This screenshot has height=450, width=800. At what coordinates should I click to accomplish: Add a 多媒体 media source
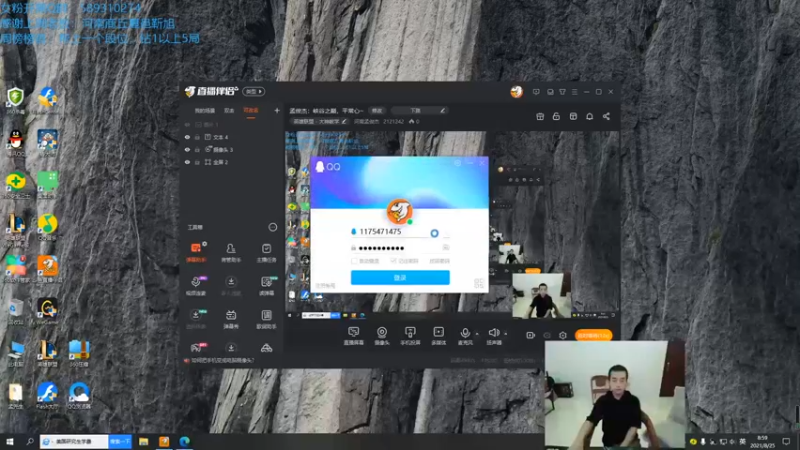pyautogui.click(x=438, y=336)
